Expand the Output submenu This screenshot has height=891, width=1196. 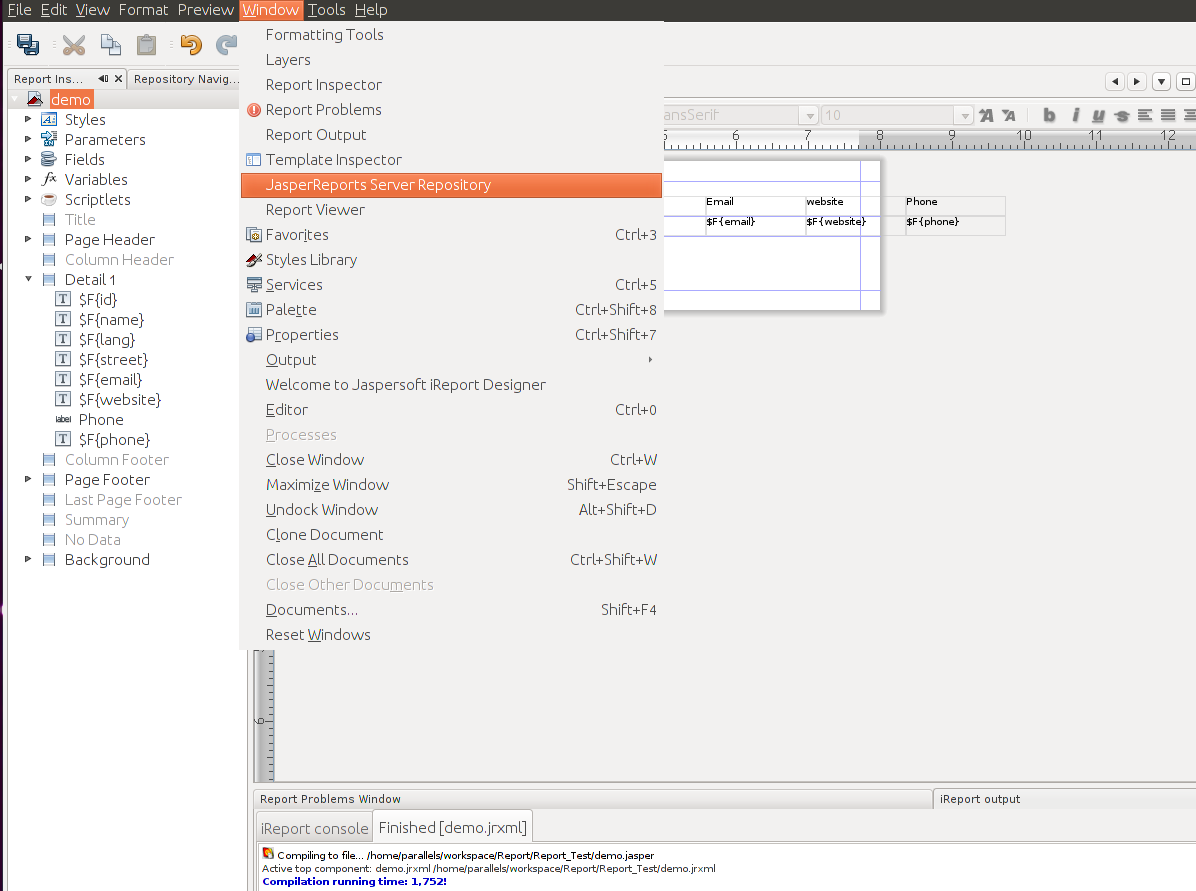(452, 360)
